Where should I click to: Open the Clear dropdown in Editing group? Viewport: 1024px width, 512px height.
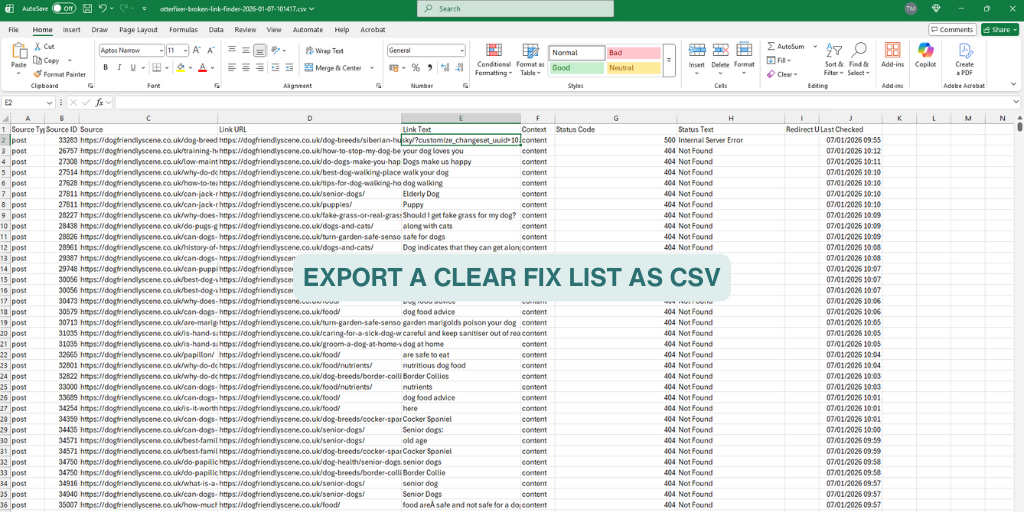pos(782,74)
